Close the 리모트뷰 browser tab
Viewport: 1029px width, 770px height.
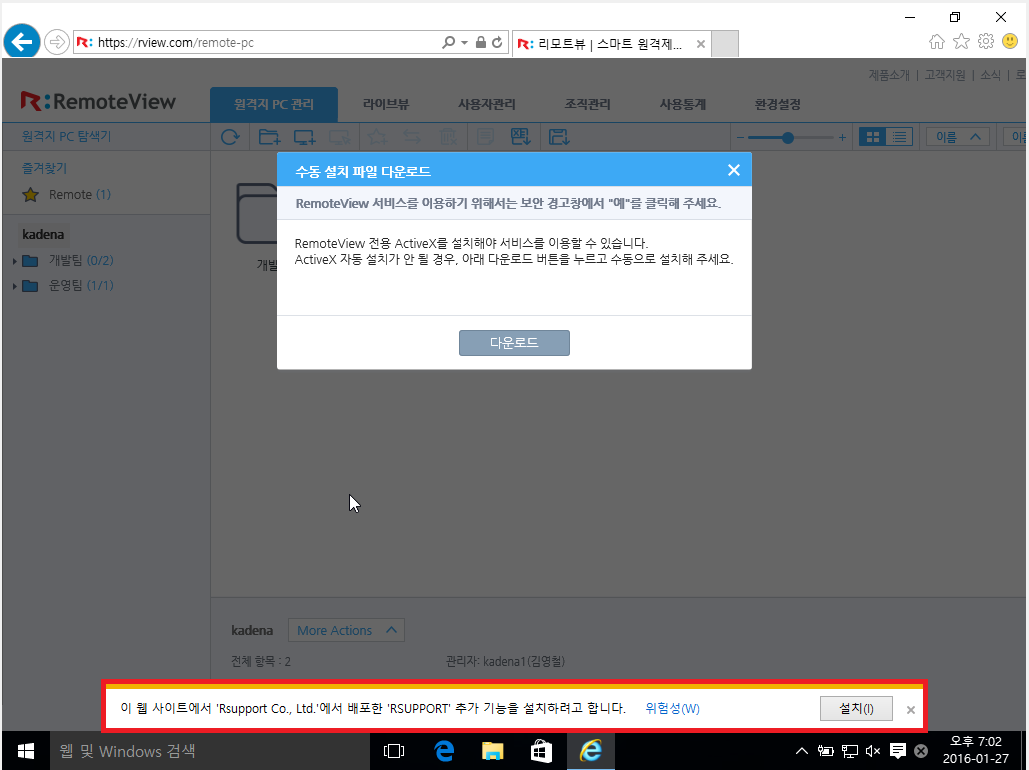pyautogui.click(x=701, y=44)
